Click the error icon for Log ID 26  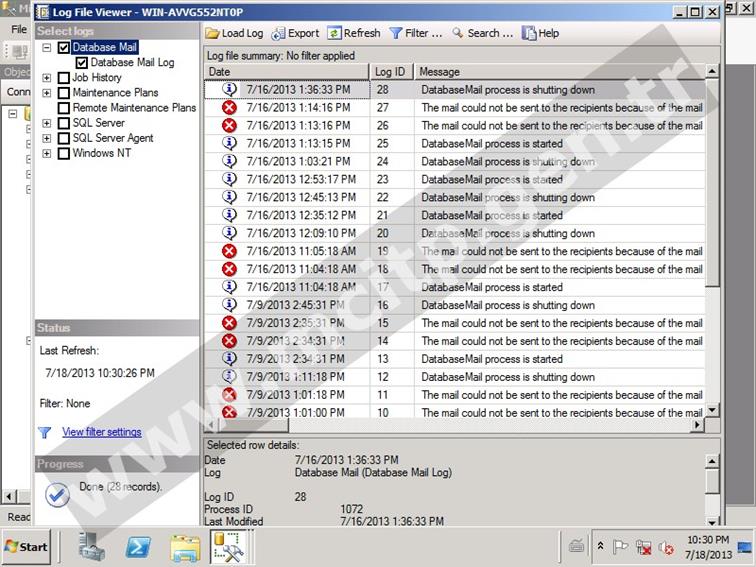tap(230, 125)
